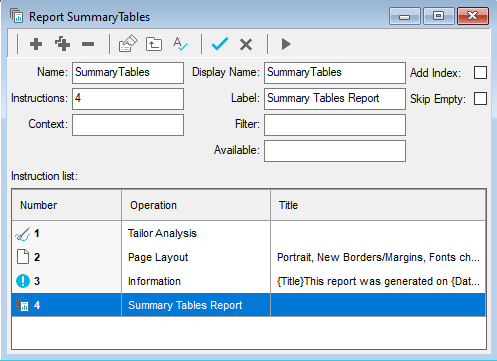The height and width of the screenshot is (361, 497).
Task: Click the Instructions count field
Action: [x=128, y=99]
